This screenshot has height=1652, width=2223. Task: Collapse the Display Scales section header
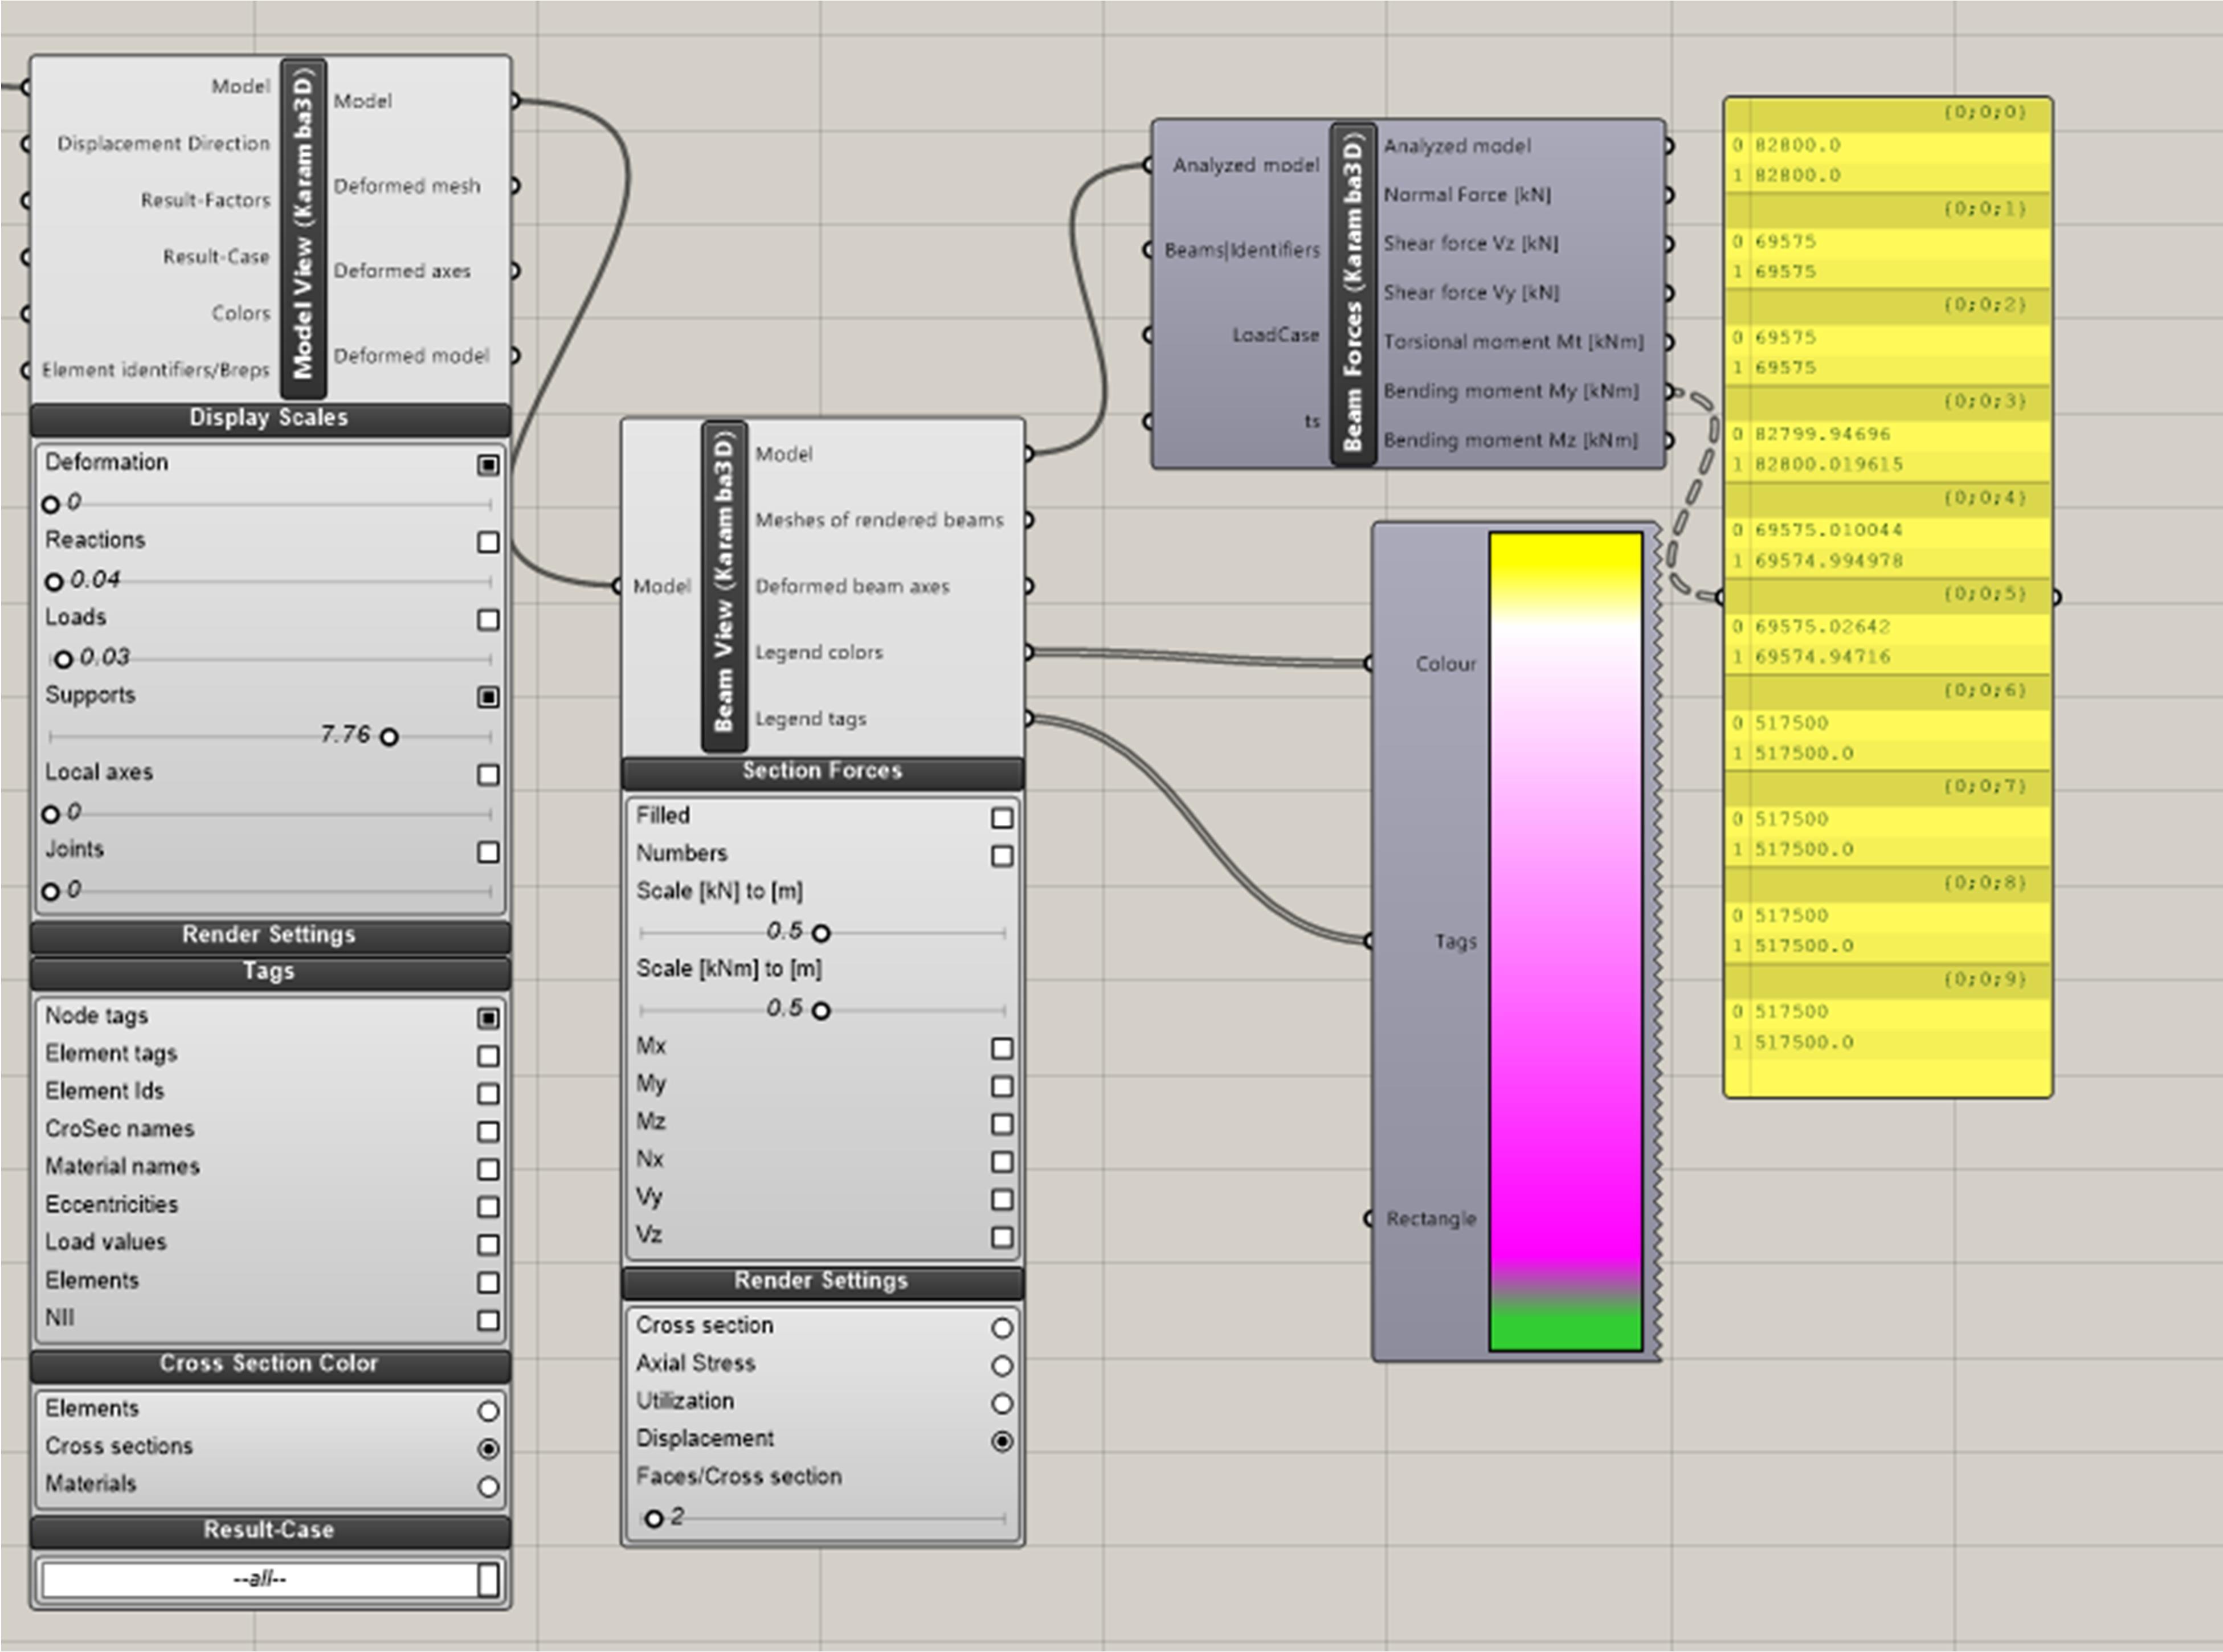(269, 418)
